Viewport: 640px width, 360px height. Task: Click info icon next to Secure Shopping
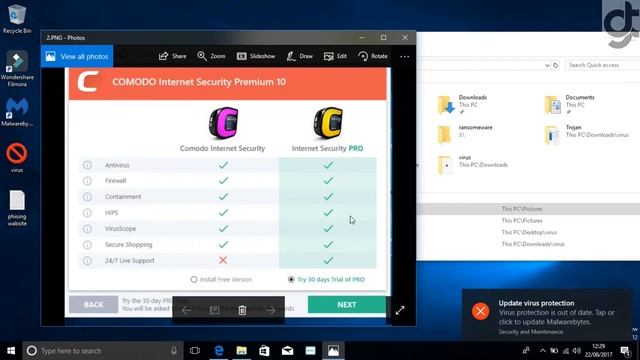click(x=87, y=244)
